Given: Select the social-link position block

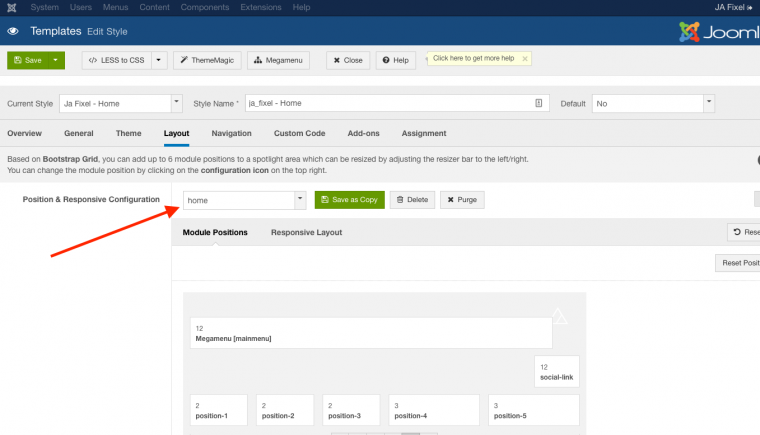Looking at the screenshot, I should (556, 371).
